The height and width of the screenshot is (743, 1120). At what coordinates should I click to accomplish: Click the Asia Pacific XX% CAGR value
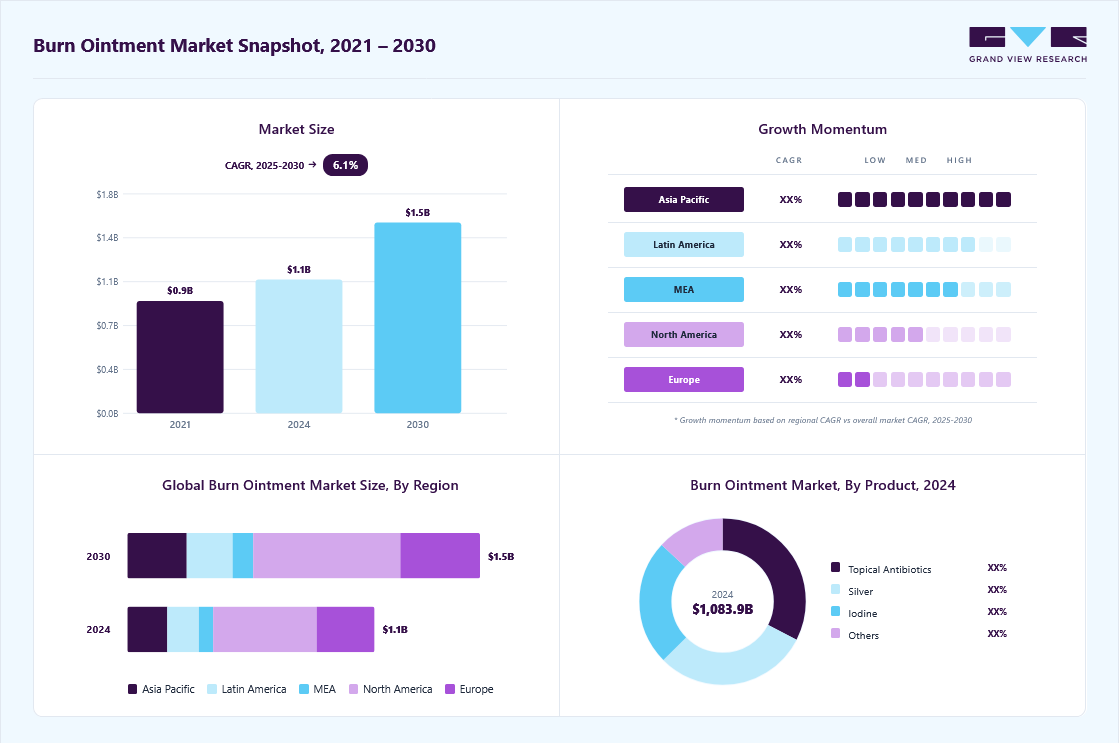click(x=791, y=199)
